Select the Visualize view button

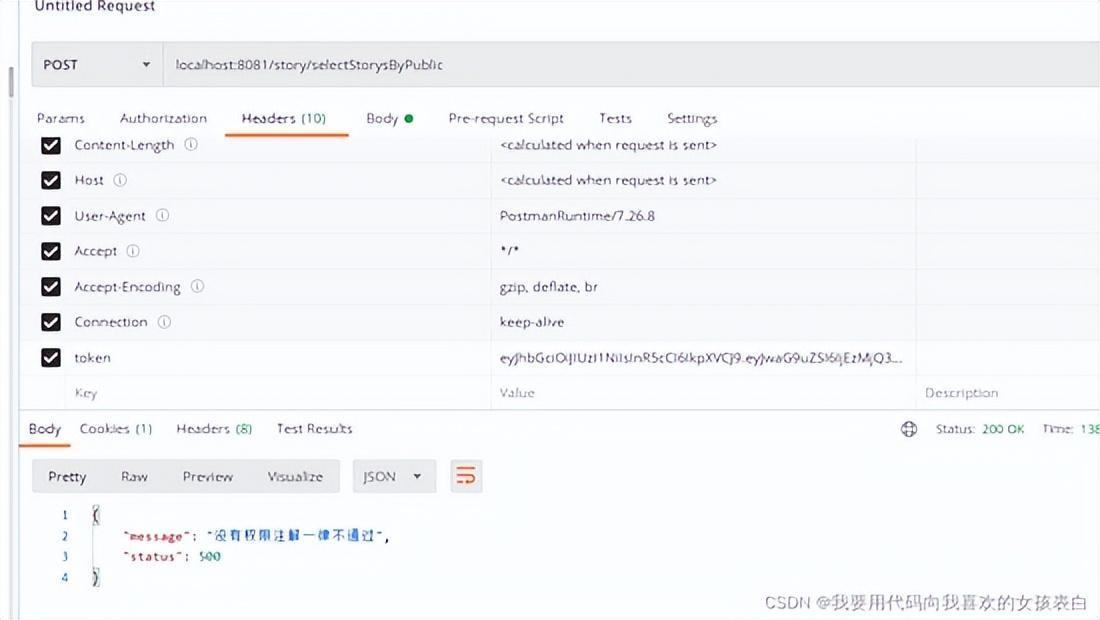pyautogui.click(x=295, y=477)
